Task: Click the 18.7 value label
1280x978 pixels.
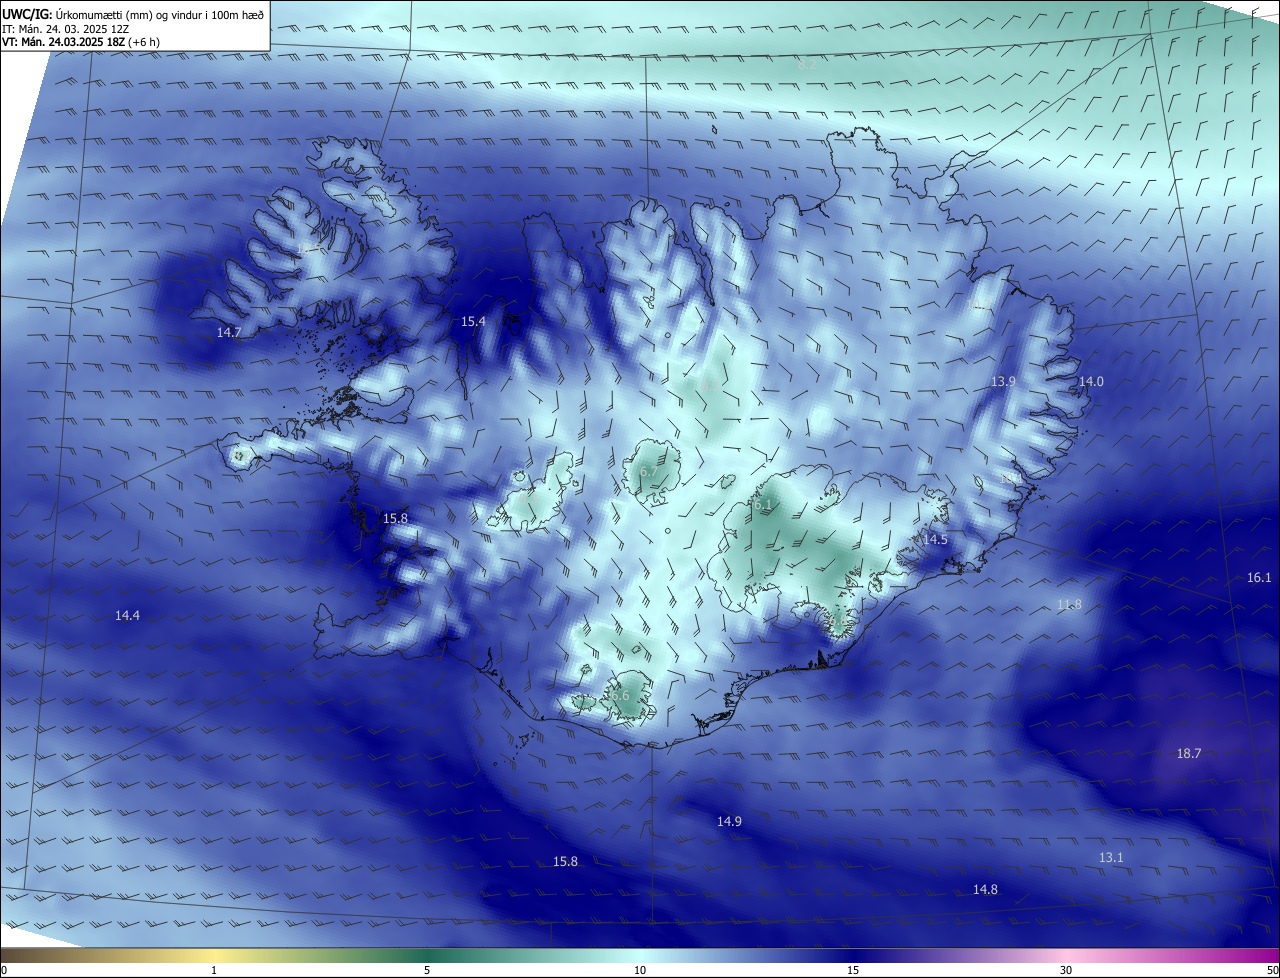Action: click(x=1189, y=754)
